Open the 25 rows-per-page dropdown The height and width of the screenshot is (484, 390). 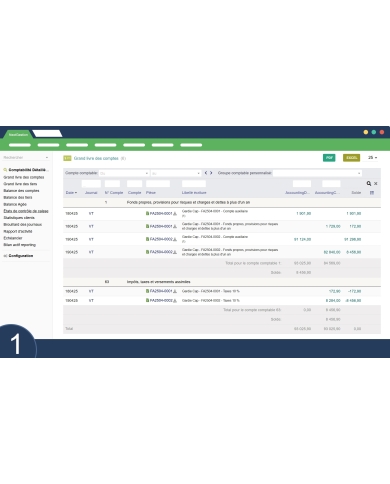click(372, 158)
